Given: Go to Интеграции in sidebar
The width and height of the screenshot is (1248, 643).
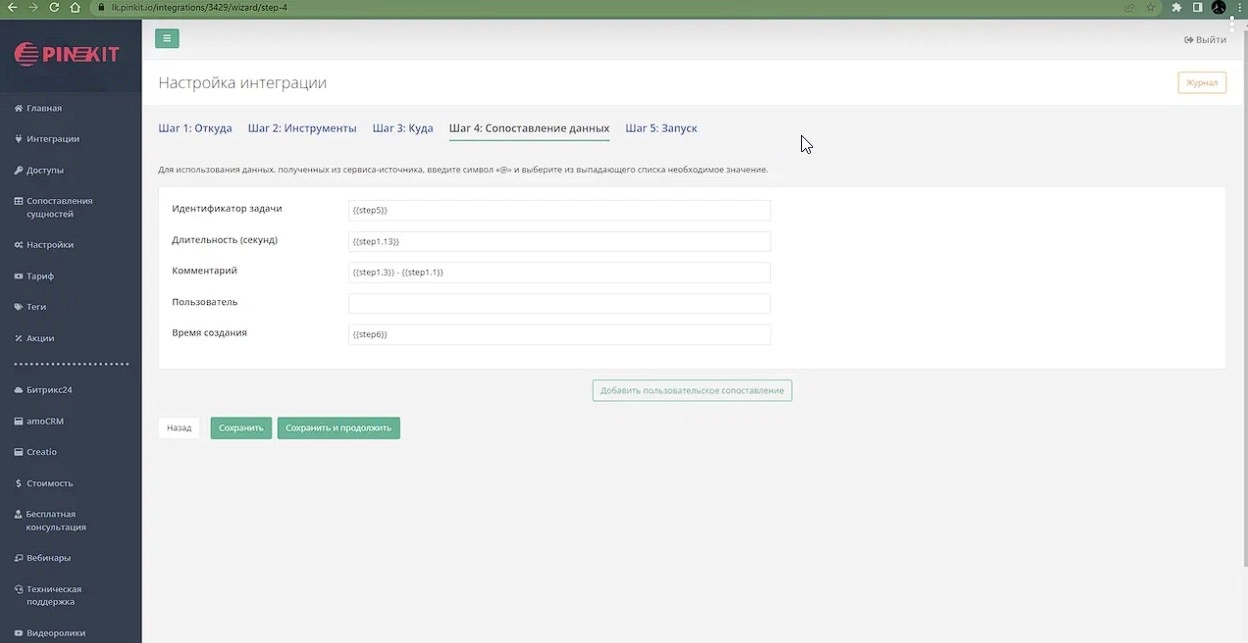Looking at the screenshot, I should (52, 139).
